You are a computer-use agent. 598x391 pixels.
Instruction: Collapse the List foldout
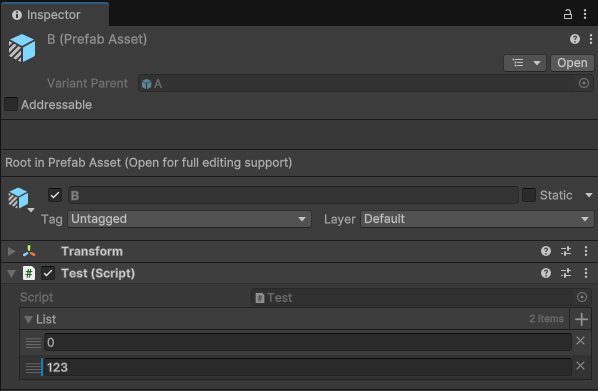coord(28,319)
